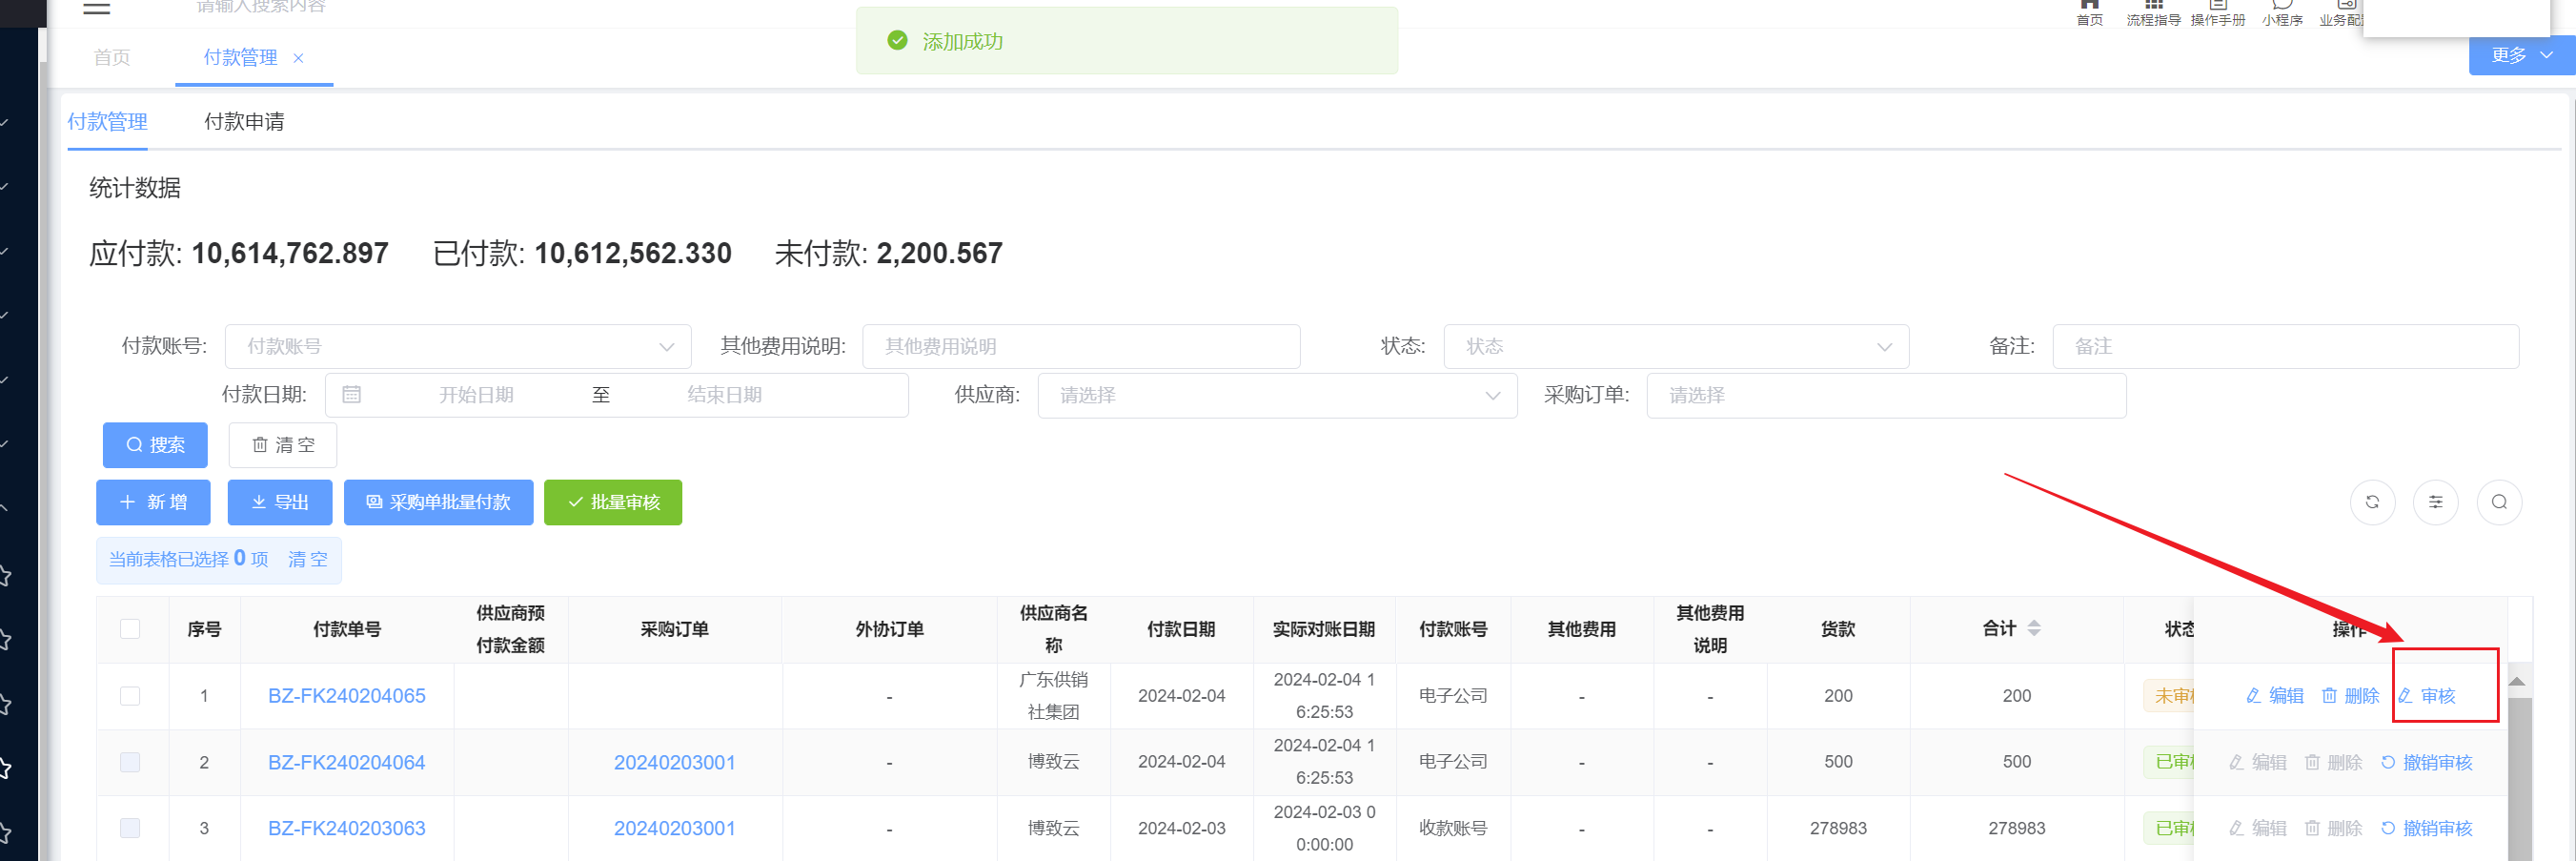Viewport: 2576px width, 861px height.
Task: Delete payment BZ-FK240204065 via 删除
Action: [x=2350, y=696]
